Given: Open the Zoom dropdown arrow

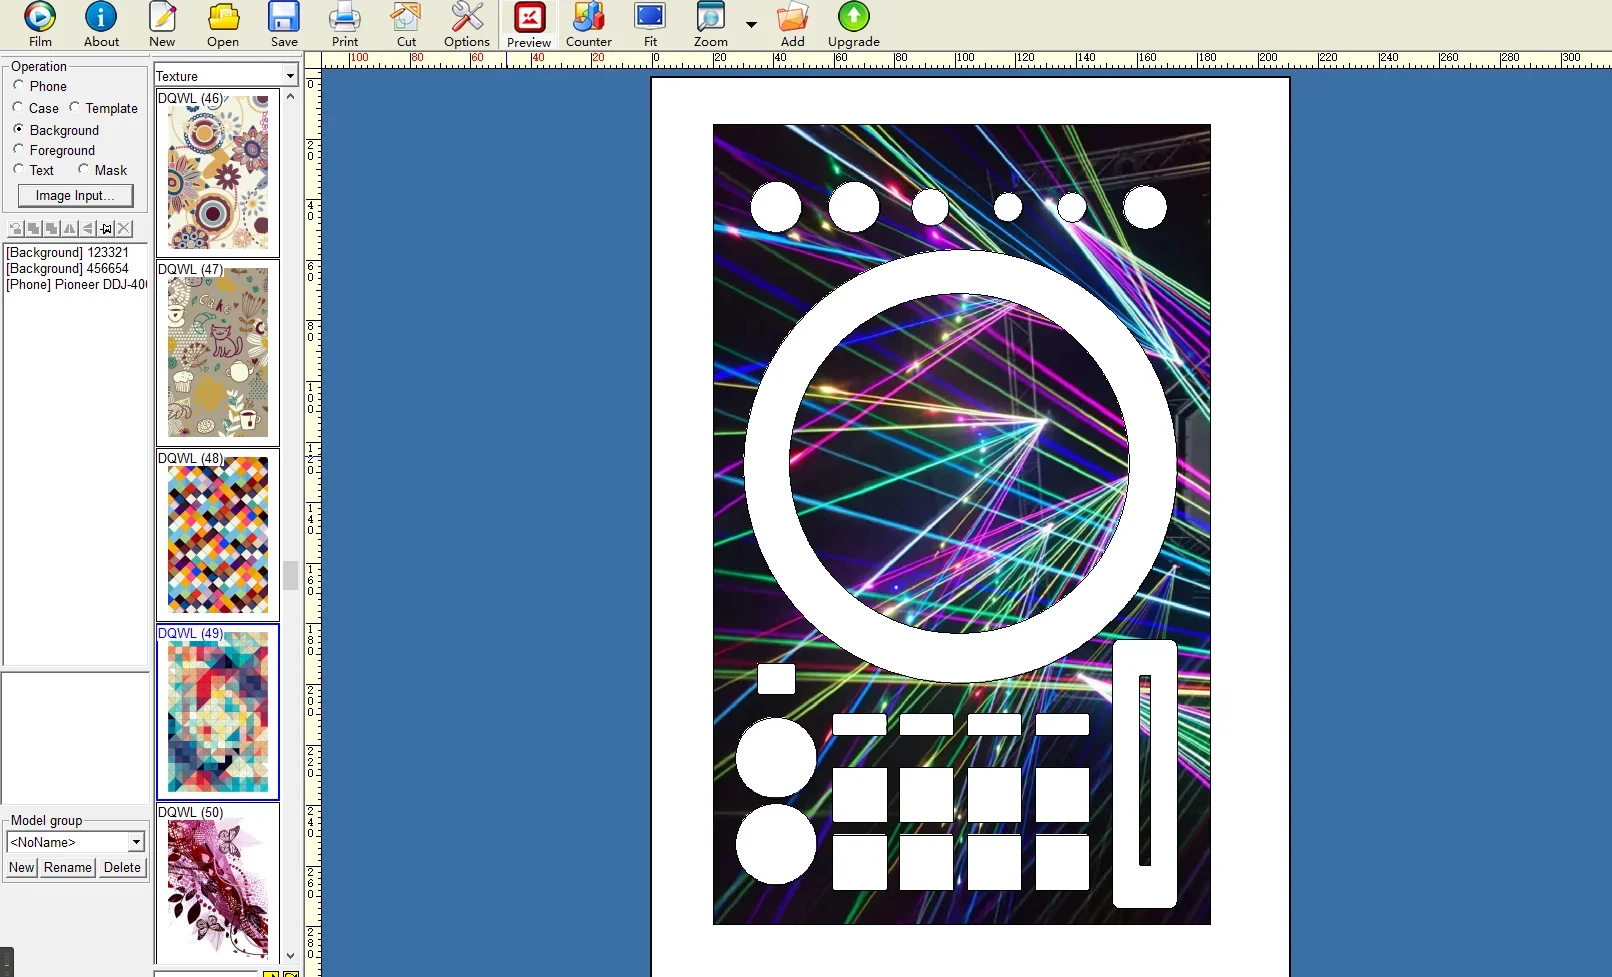Looking at the screenshot, I should tap(751, 24).
